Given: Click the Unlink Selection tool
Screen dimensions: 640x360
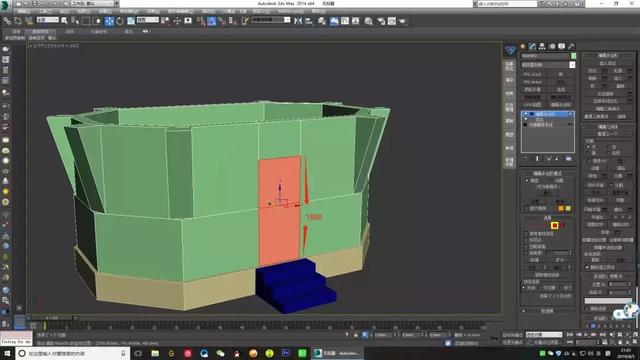Looking at the screenshot, I should [x=18, y=21].
